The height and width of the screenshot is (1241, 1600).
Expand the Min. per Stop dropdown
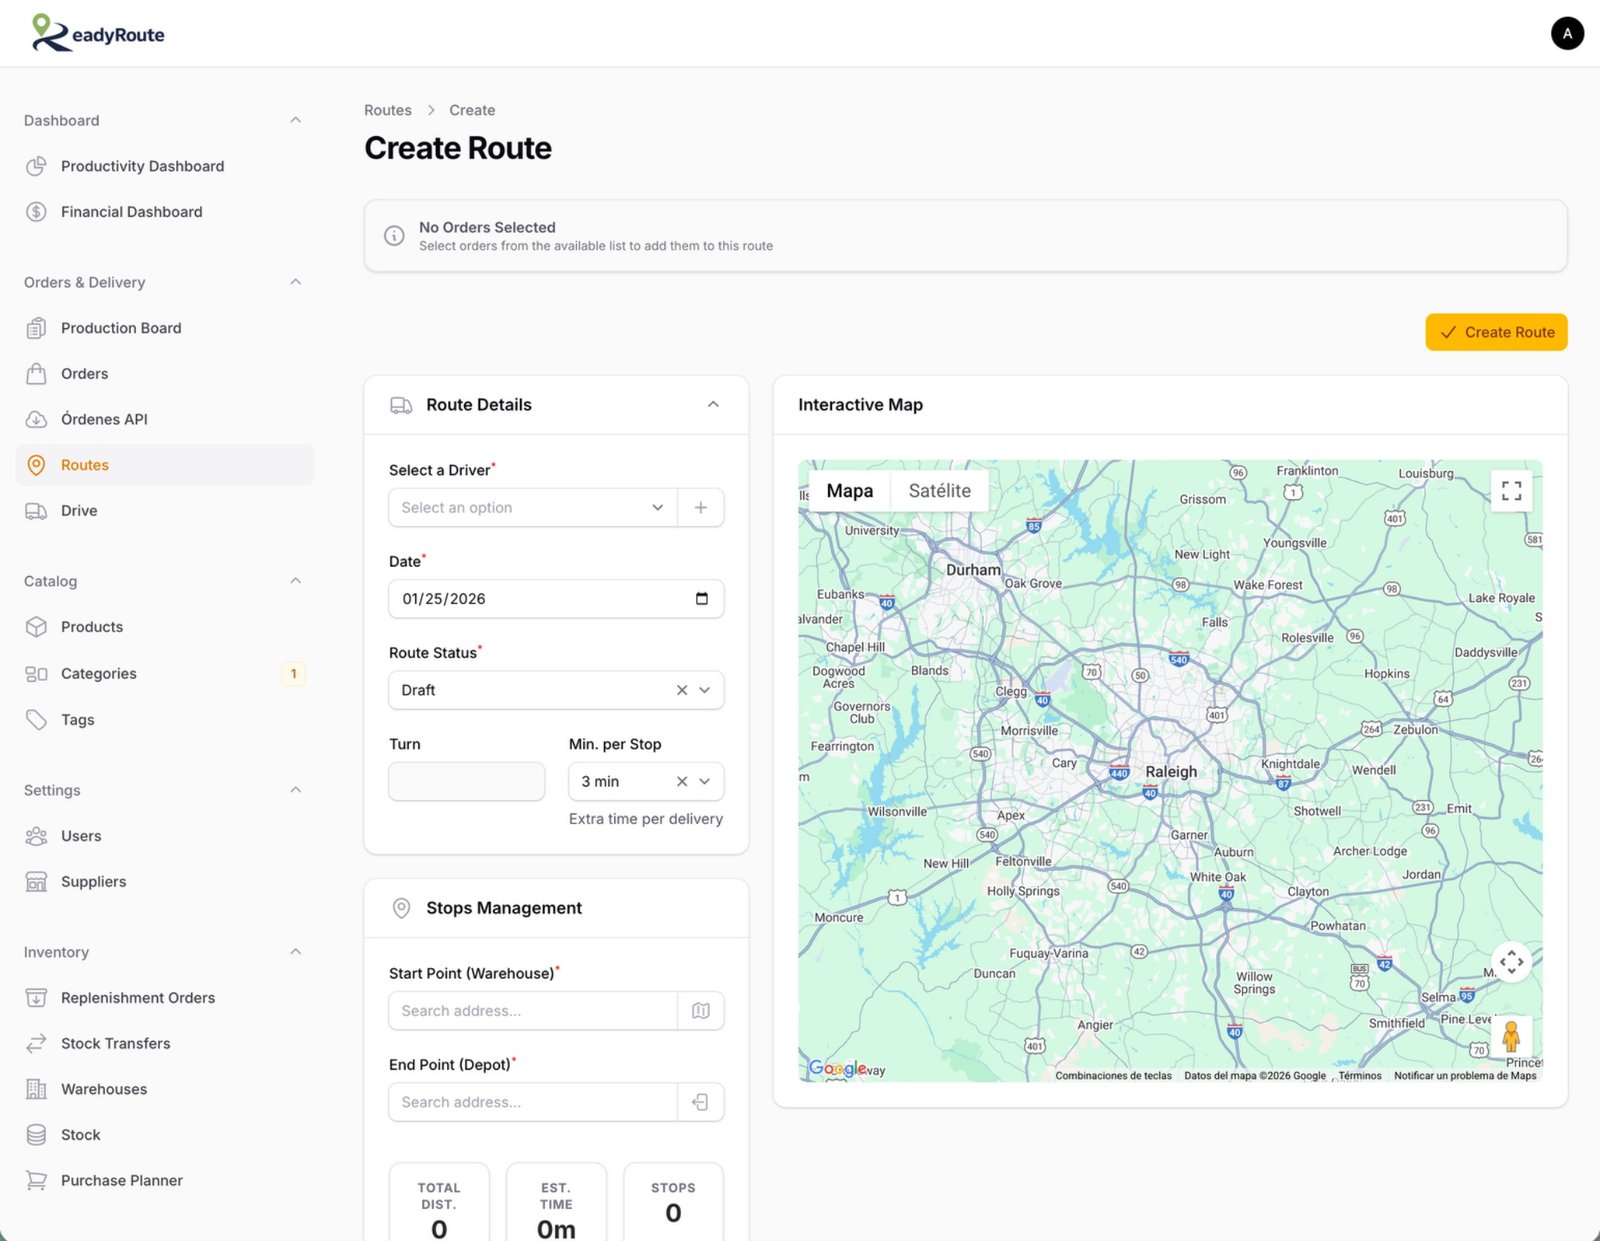click(705, 781)
